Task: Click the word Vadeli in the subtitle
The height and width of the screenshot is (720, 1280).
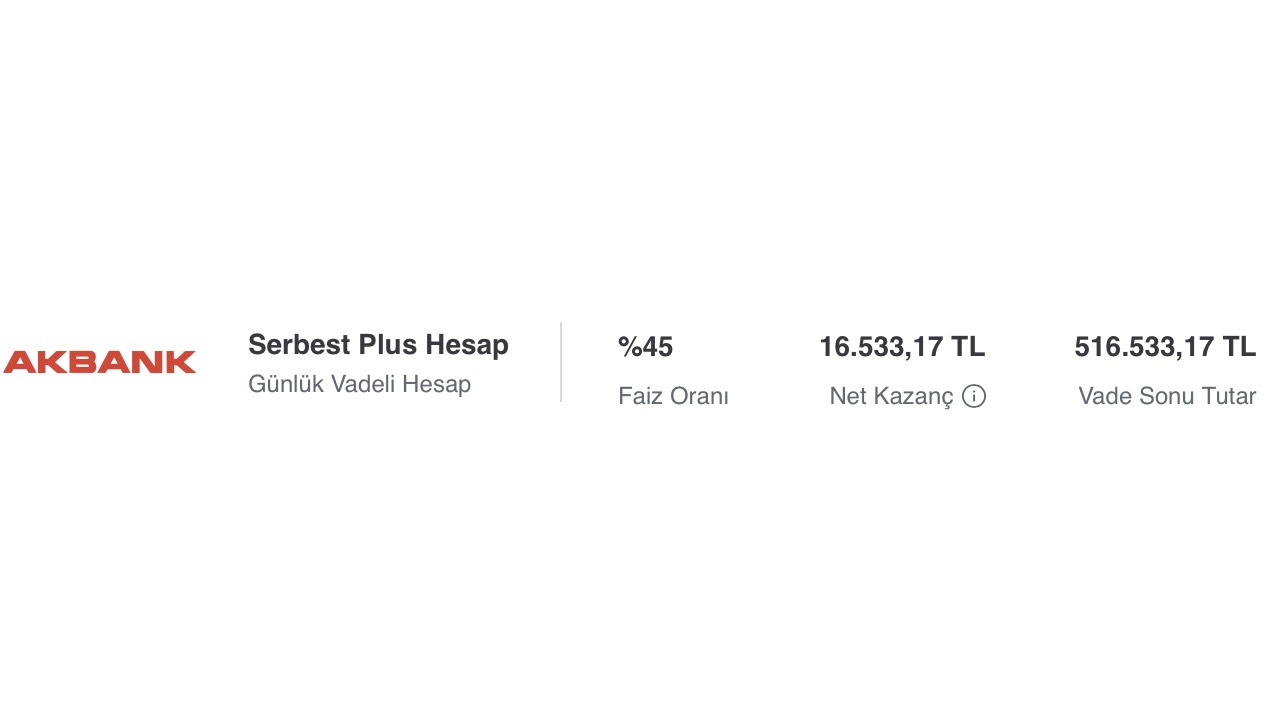Action: pos(361,384)
